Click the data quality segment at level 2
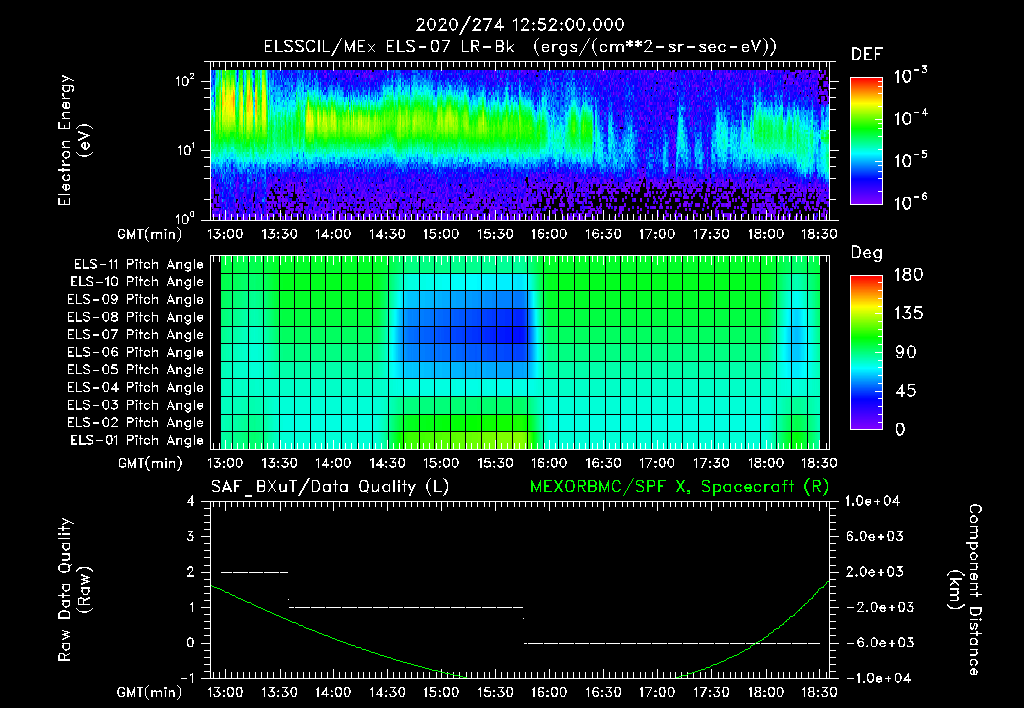The width and height of the screenshot is (1024, 708). (x=255, y=572)
